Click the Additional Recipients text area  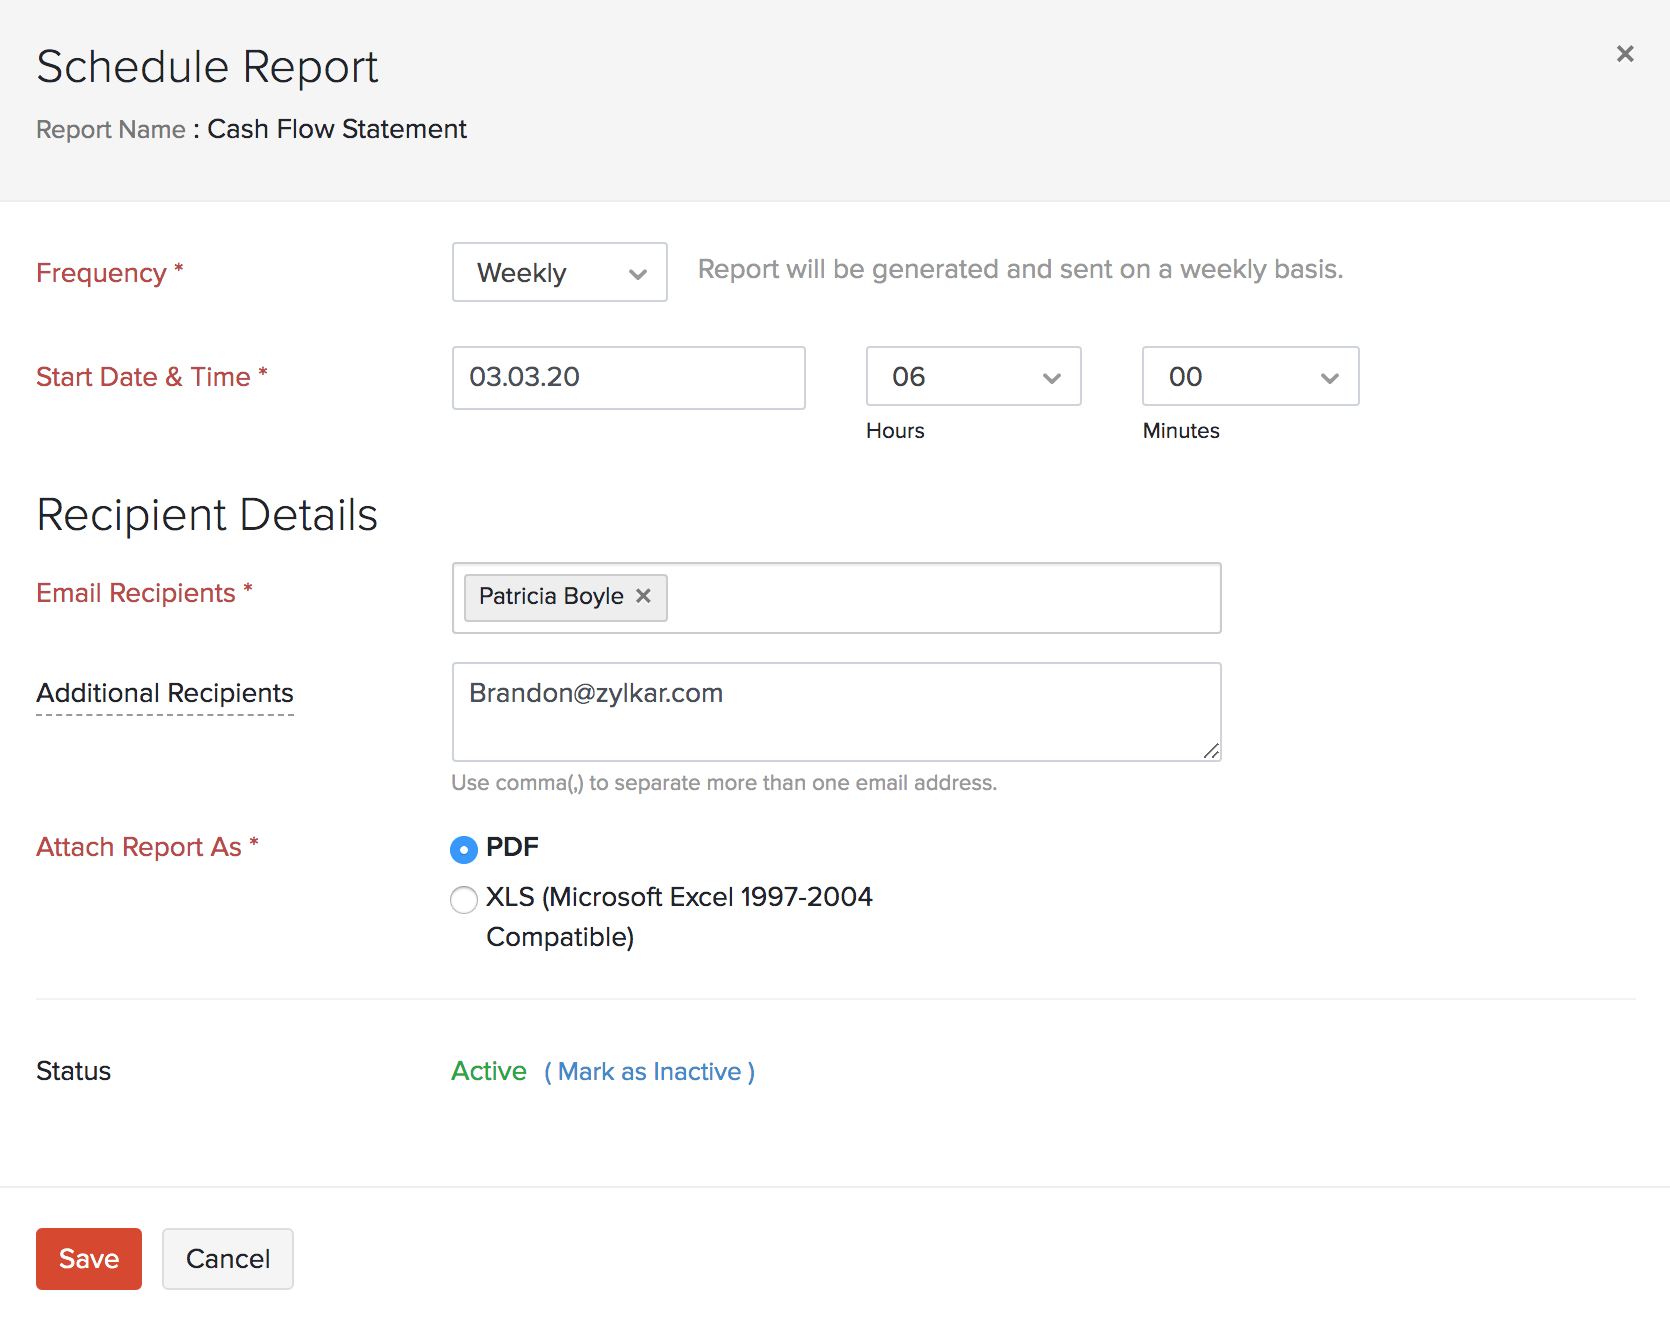tap(836, 712)
